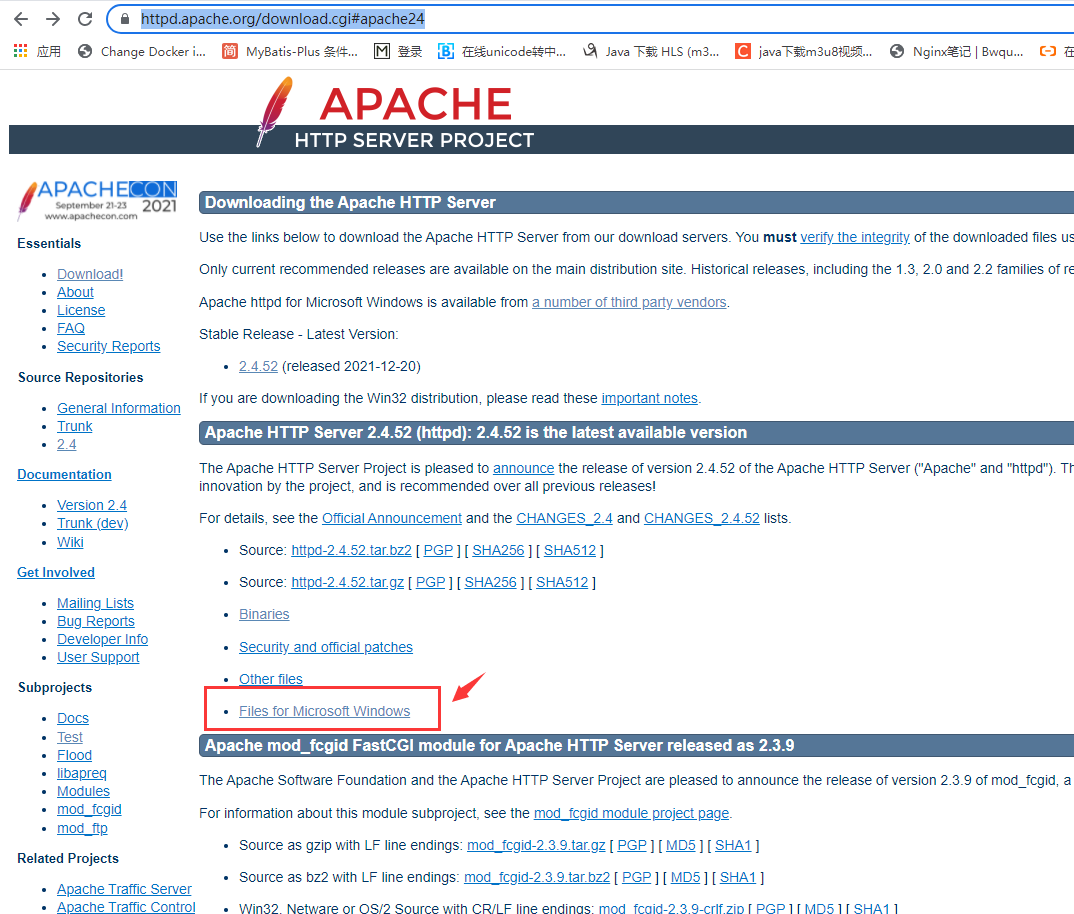
Task: Open the Bug Reports link
Action: point(96,621)
